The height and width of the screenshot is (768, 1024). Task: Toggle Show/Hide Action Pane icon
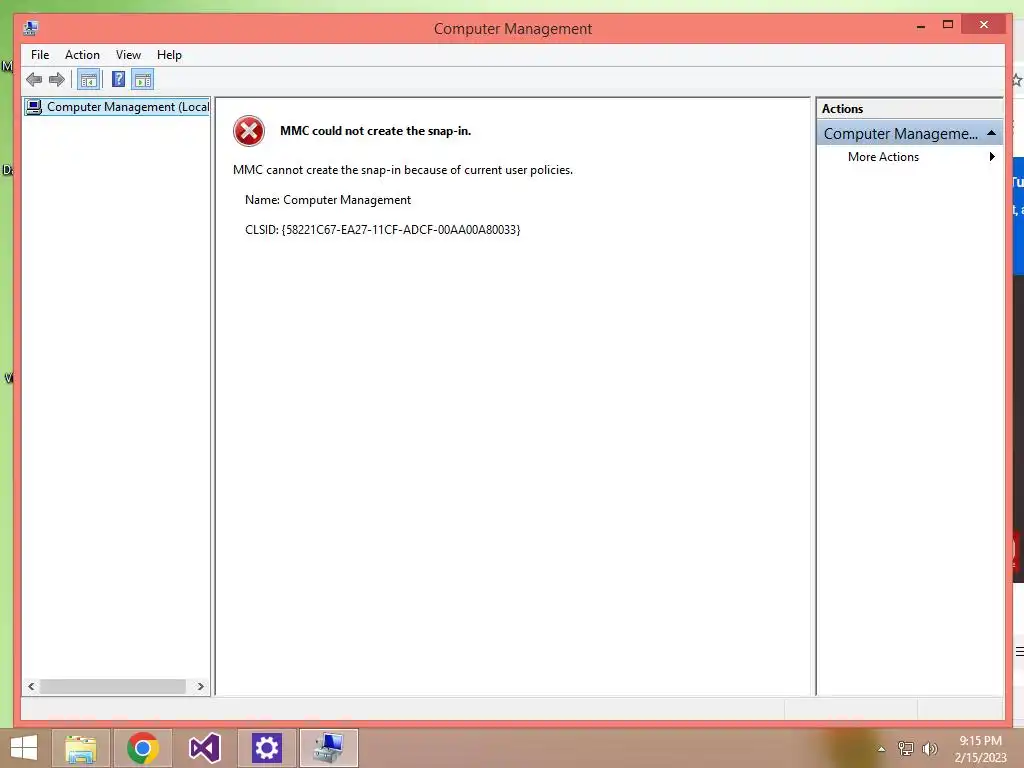click(142, 80)
